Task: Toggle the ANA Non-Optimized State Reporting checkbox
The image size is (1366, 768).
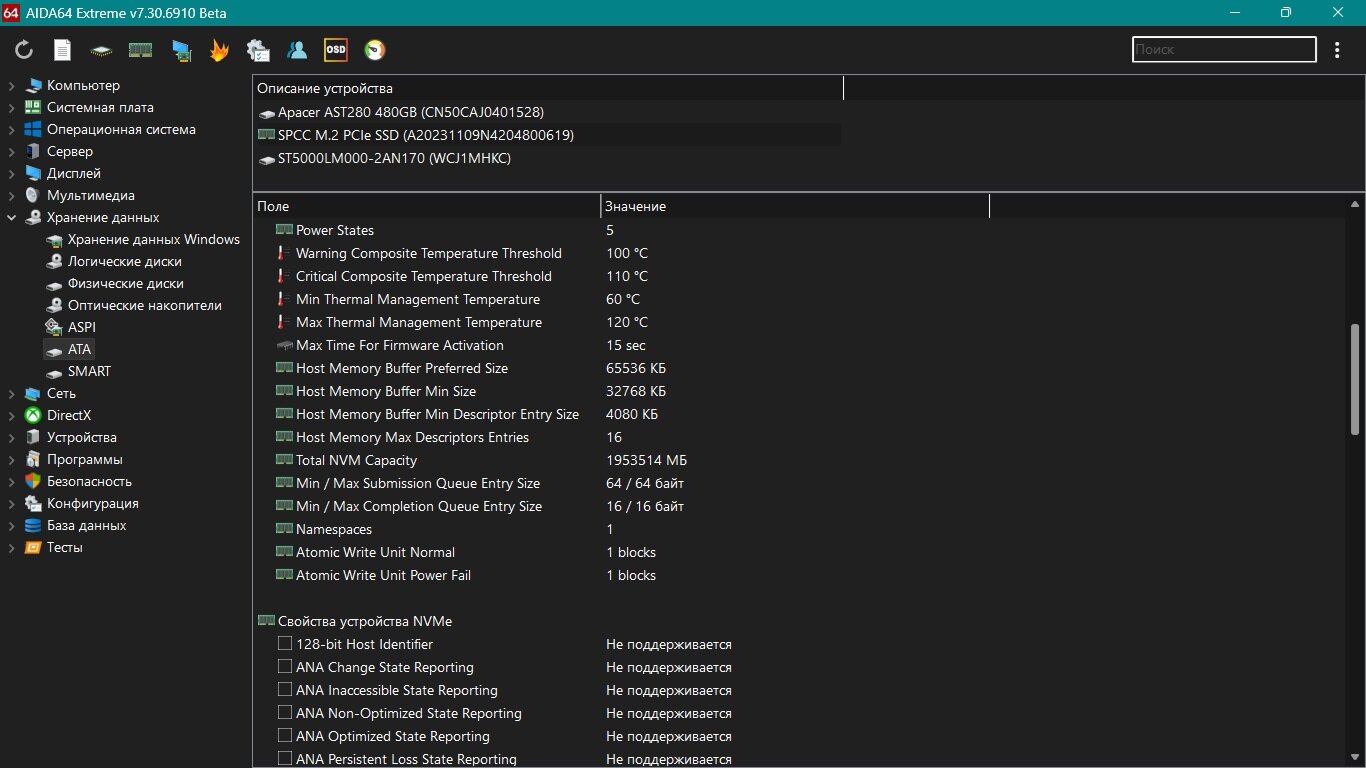Action: 285,713
